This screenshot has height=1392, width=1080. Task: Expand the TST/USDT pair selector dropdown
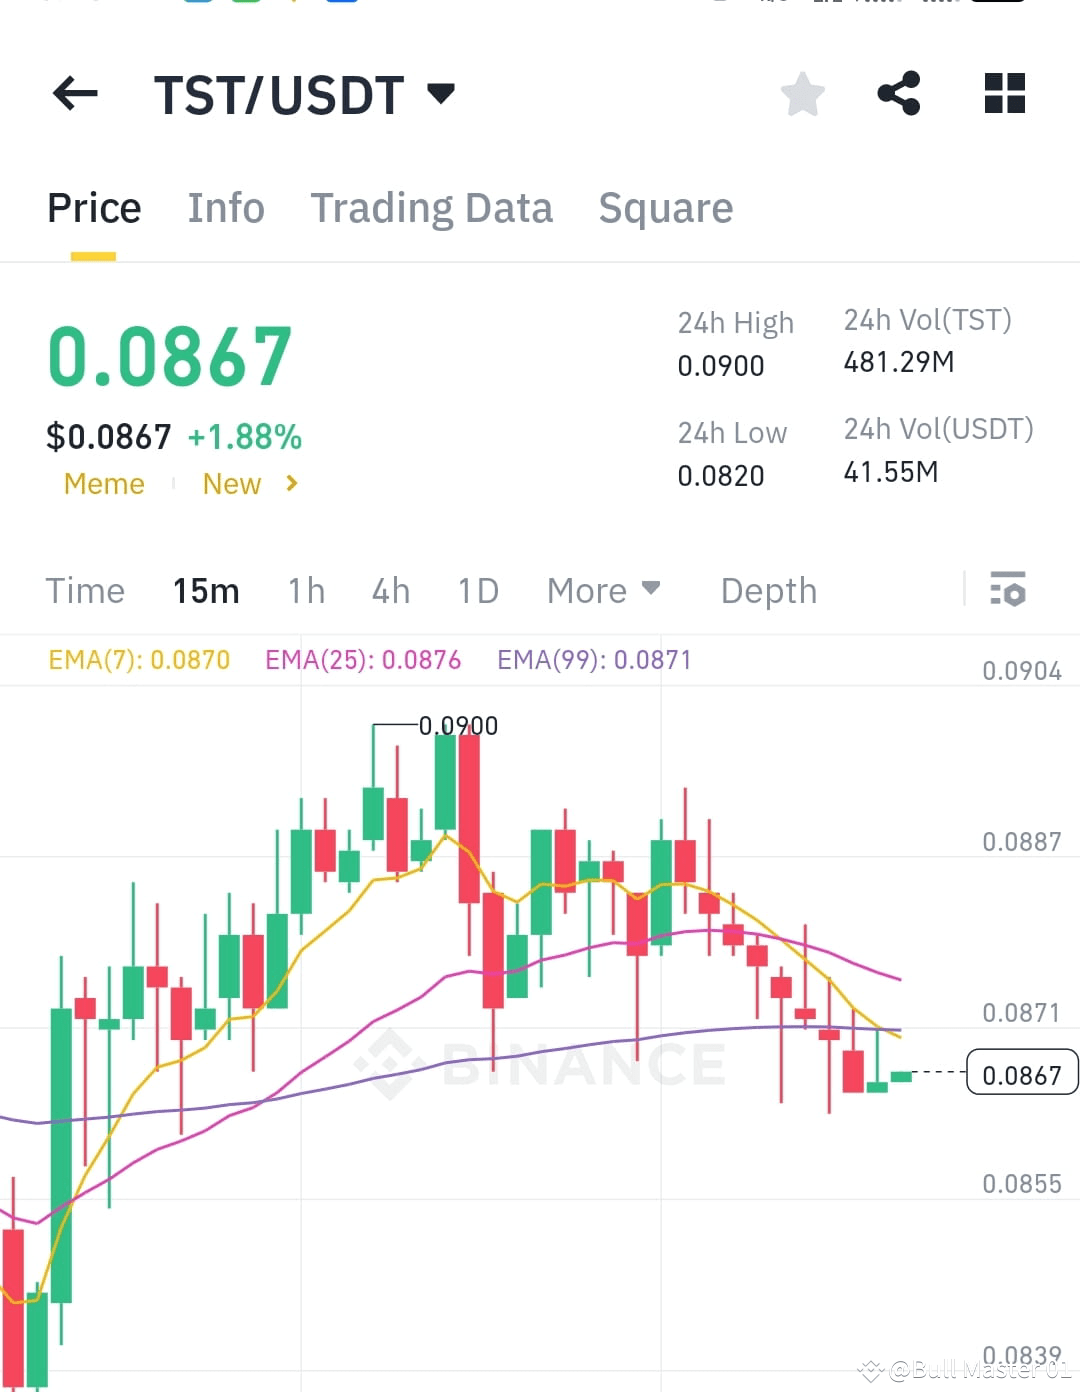pos(440,94)
